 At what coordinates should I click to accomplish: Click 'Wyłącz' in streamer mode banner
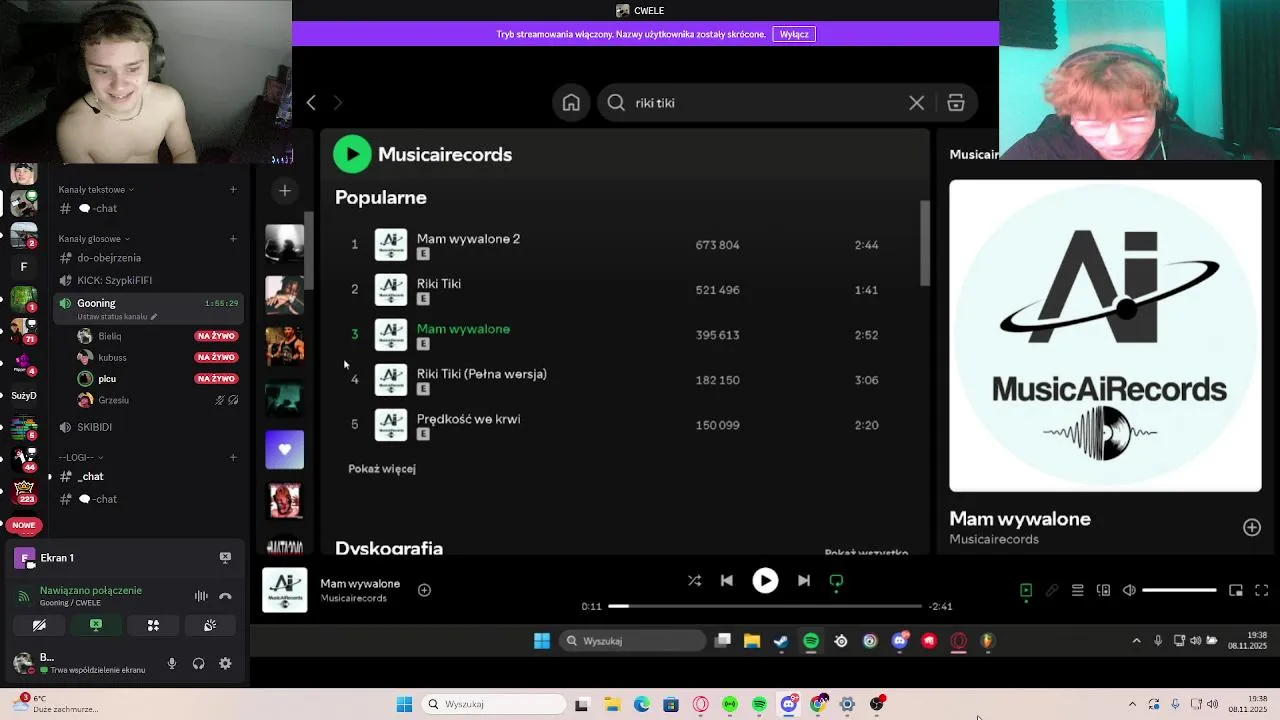[x=794, y=34]
